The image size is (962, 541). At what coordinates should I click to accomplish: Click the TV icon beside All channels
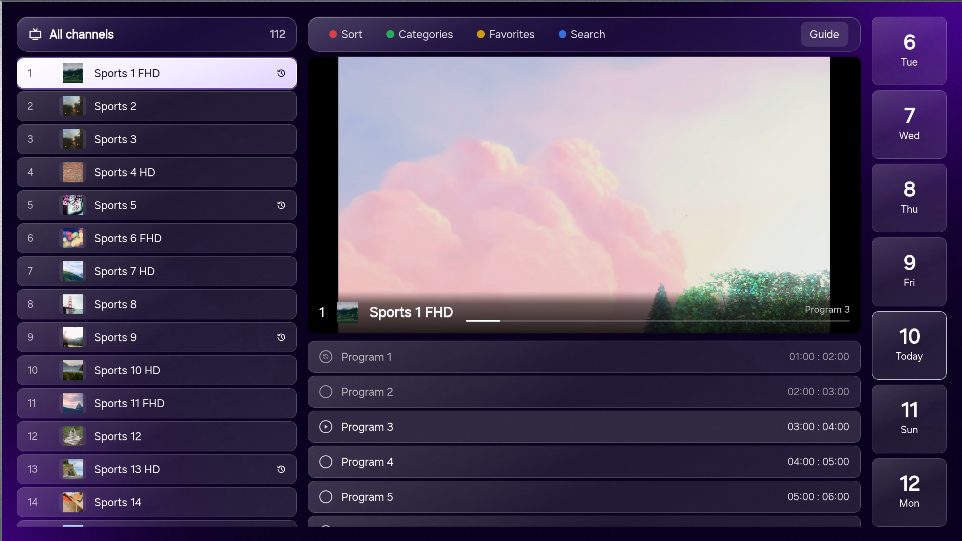tap(35, 34)
